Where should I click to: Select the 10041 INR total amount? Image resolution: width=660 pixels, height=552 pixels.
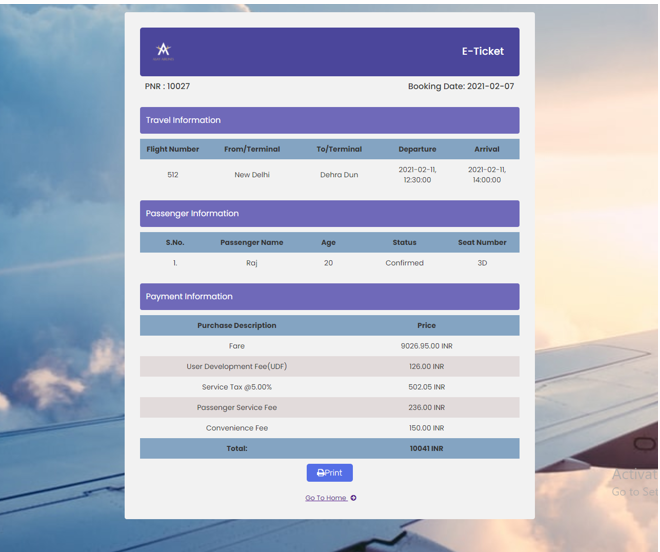(426, 448)
